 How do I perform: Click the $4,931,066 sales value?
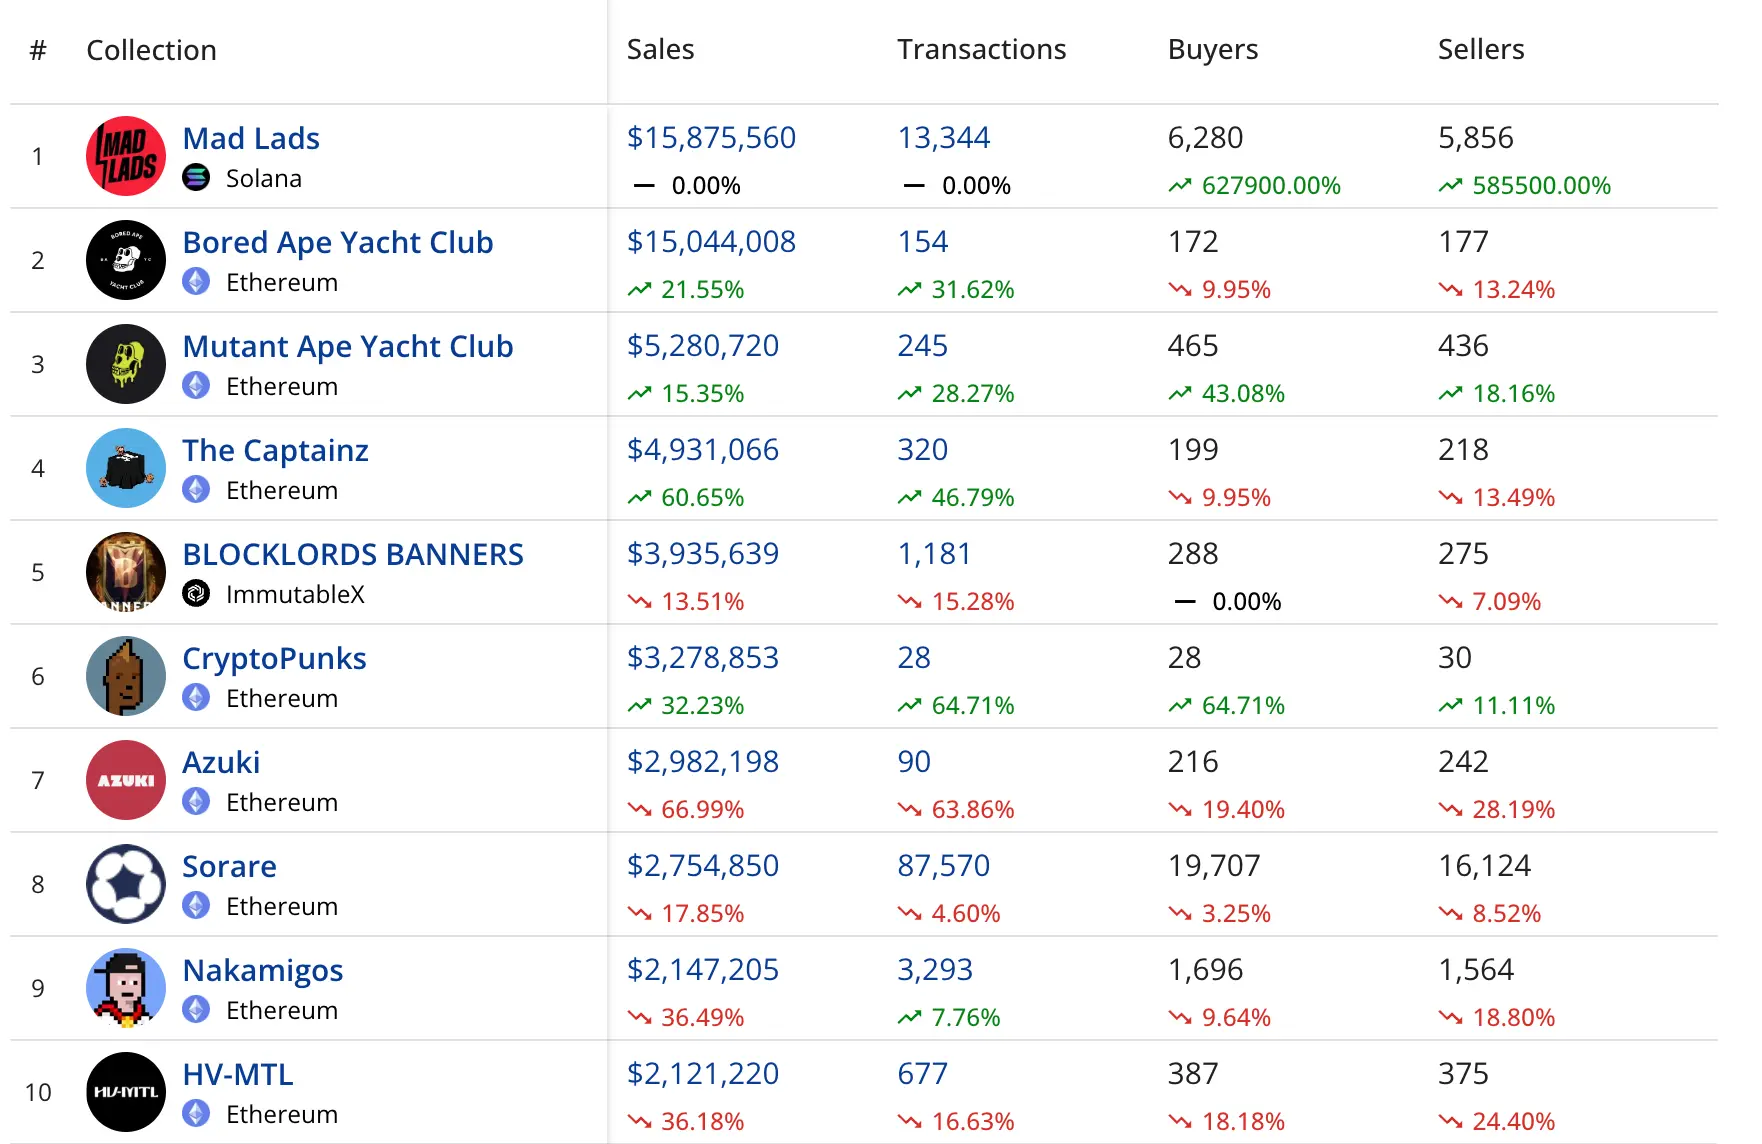pos(703,450)
